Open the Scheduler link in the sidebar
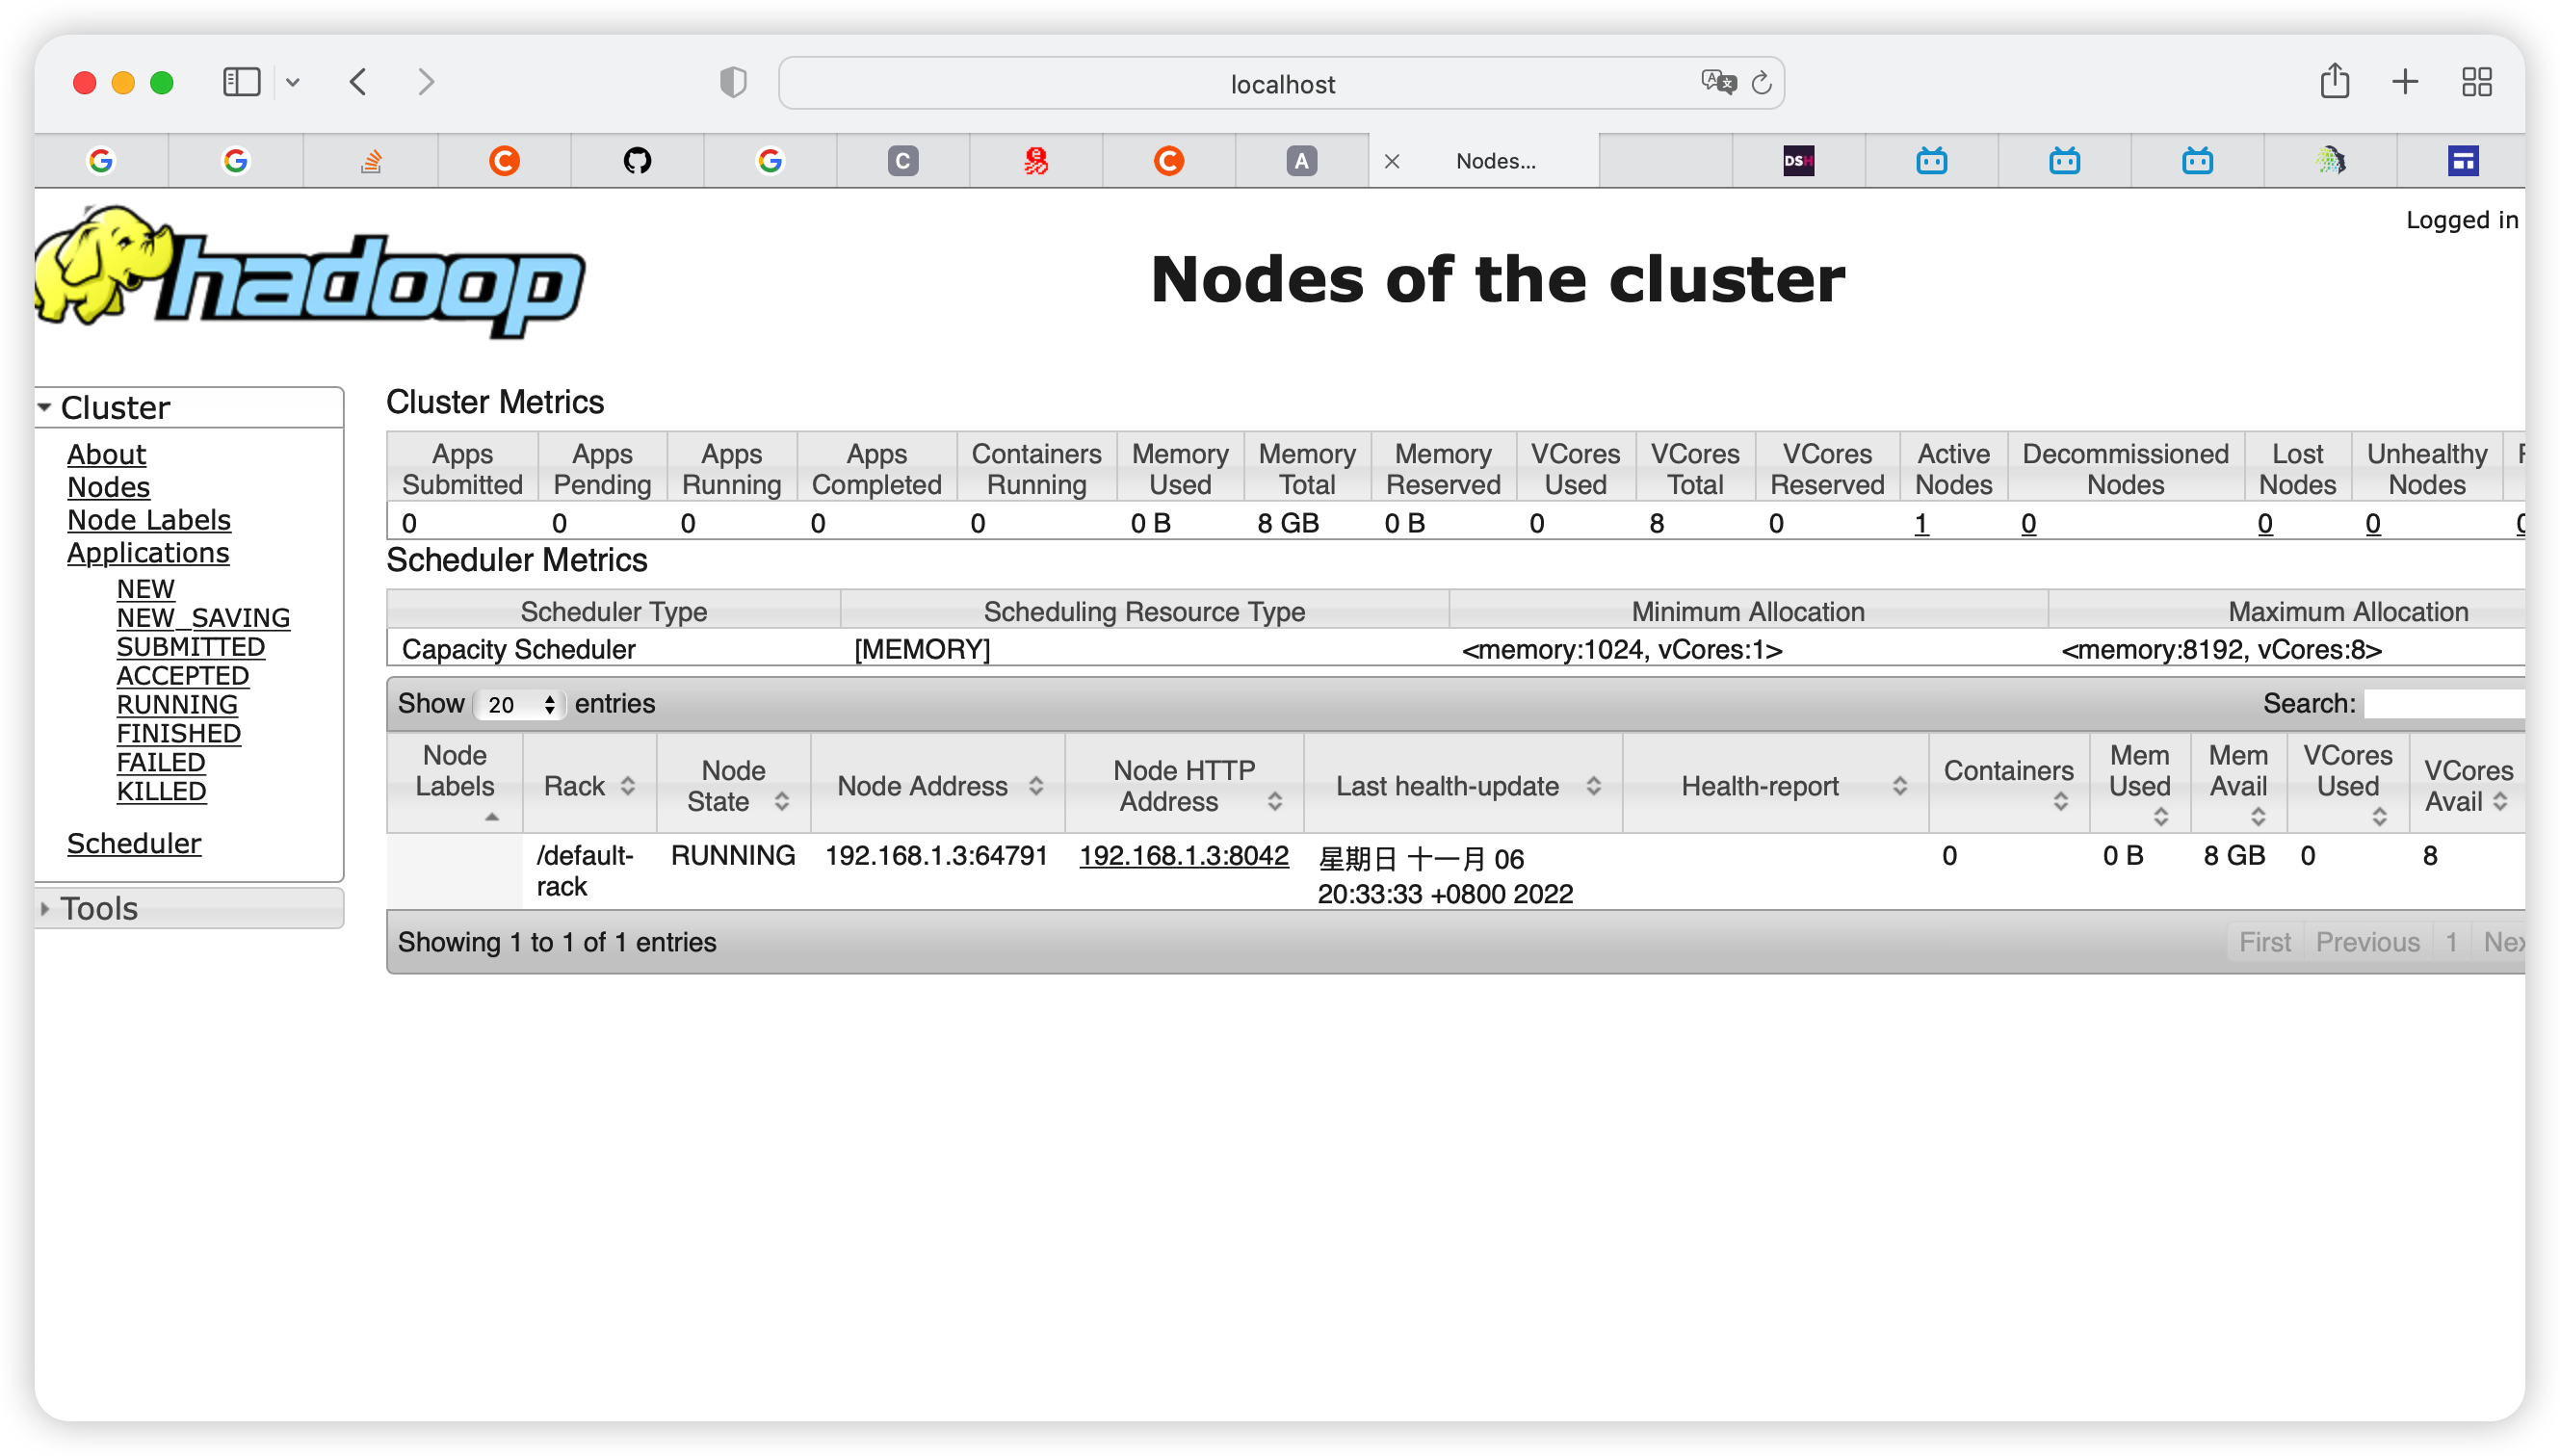Image resolution: width=2560 pixels, height=1456 pixels. (133, 843)
